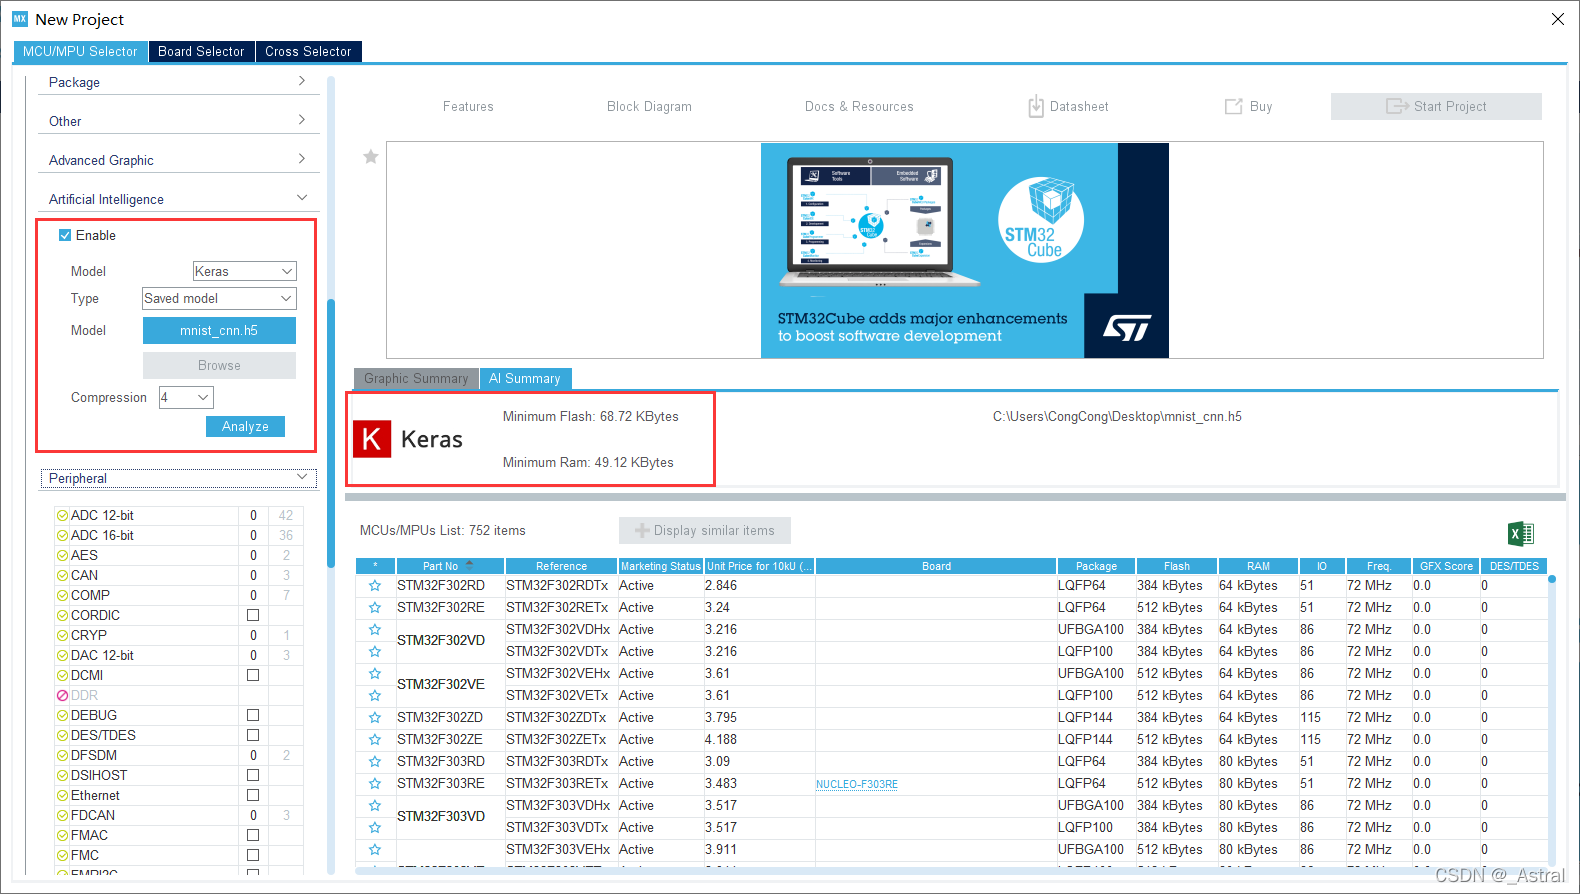Check the DSIHOST peripheral checkbox
Viewport: 1580px width, 894px height.
253,775
